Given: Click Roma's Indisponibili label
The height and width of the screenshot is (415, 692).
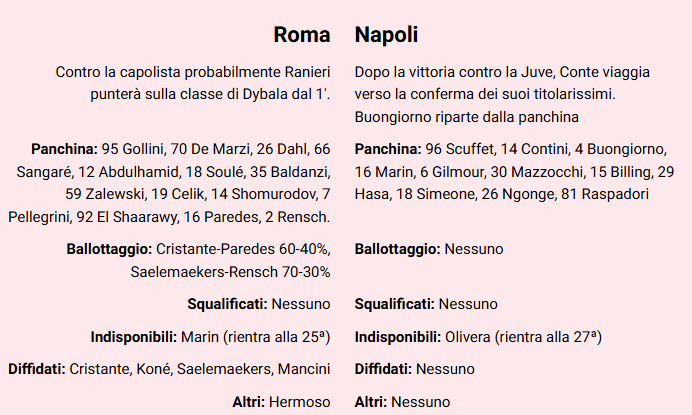Looking at the screenshot, I should pyautogui.click(x=135, y=336).
